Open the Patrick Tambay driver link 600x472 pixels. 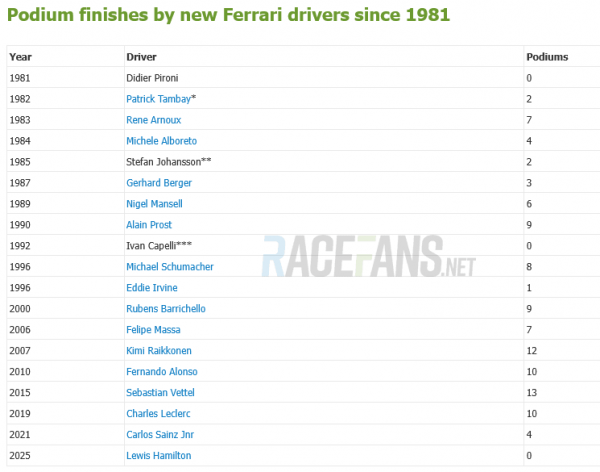click(158, 99)
